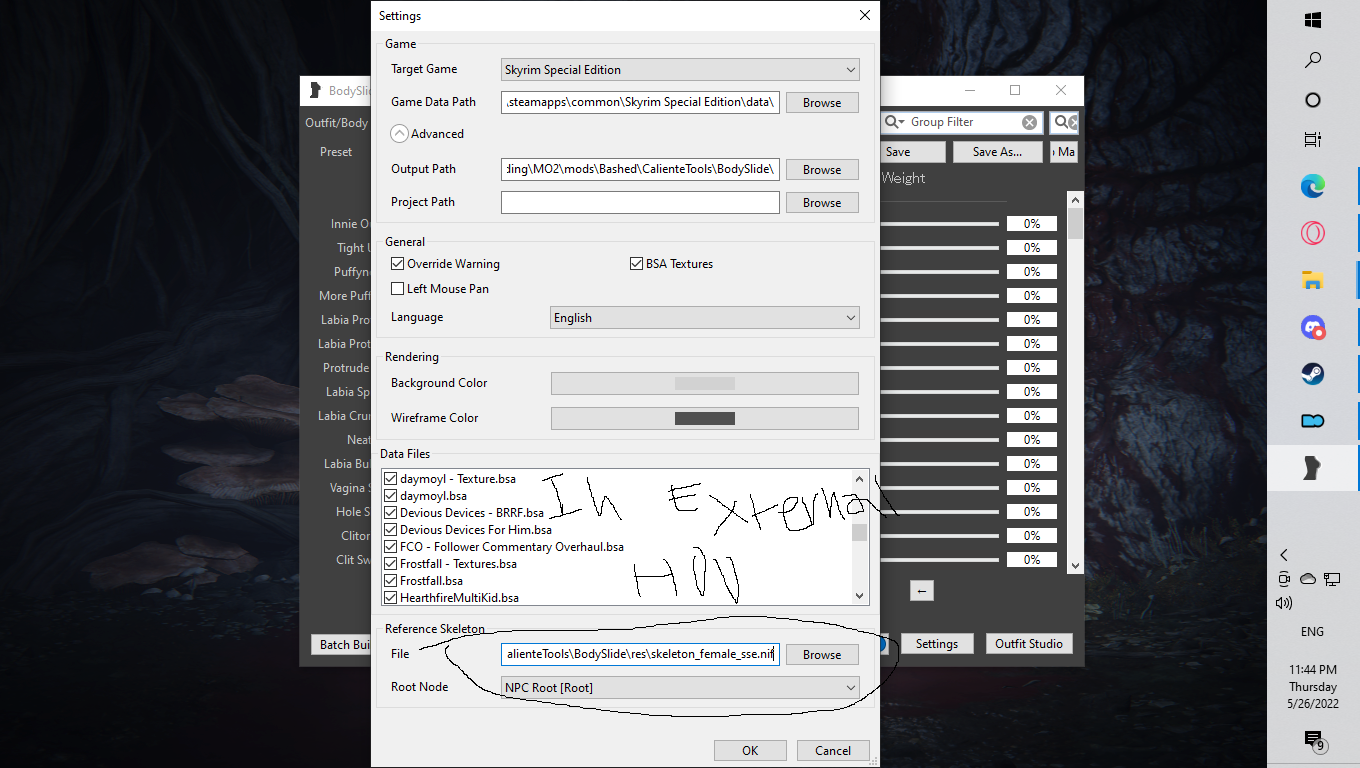Select the Frostfall.bsa entry text

[x=431, y=581]
